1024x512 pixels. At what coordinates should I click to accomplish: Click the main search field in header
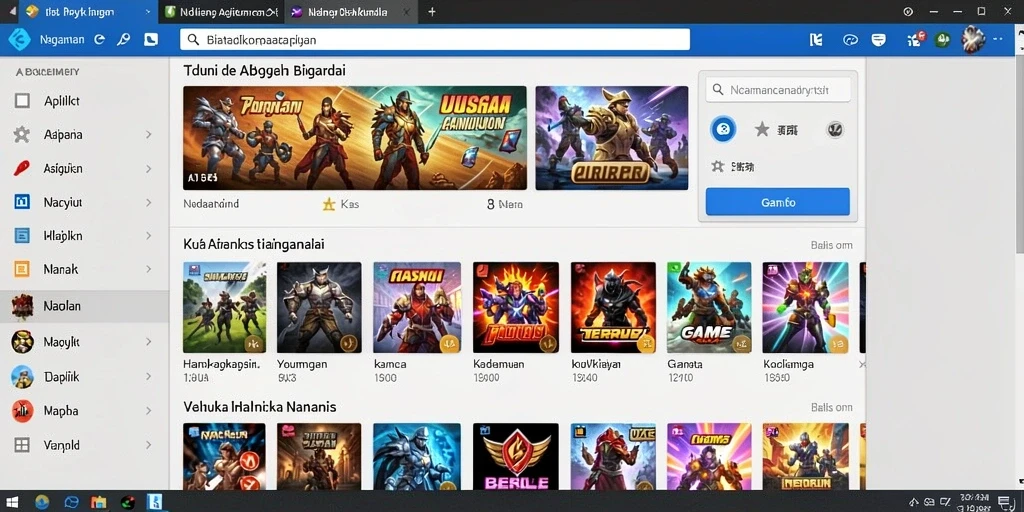click(x=435, y=40)
